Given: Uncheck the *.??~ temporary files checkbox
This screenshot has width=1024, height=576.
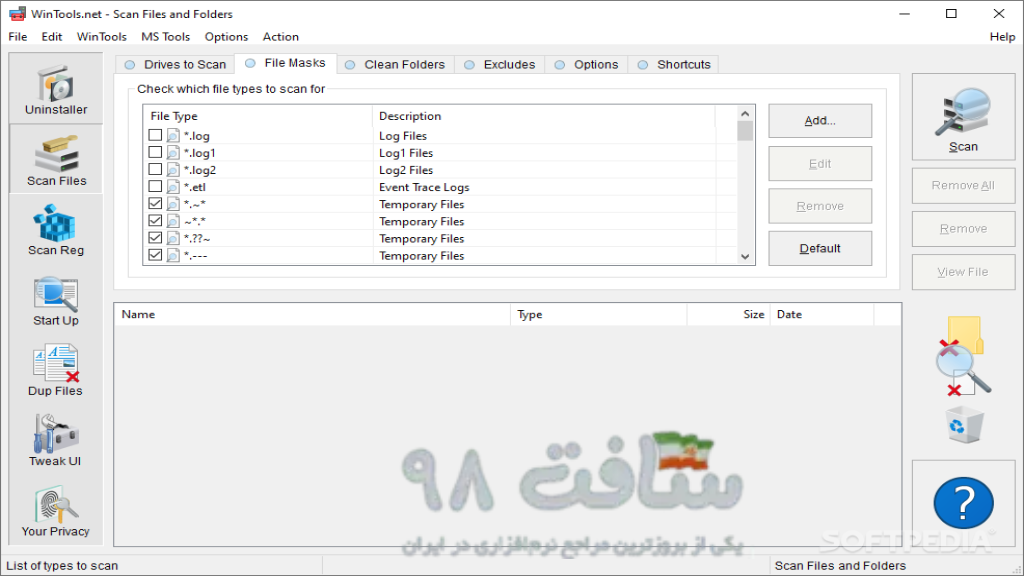Looking at the screenshot, I should tap(155, 238).
